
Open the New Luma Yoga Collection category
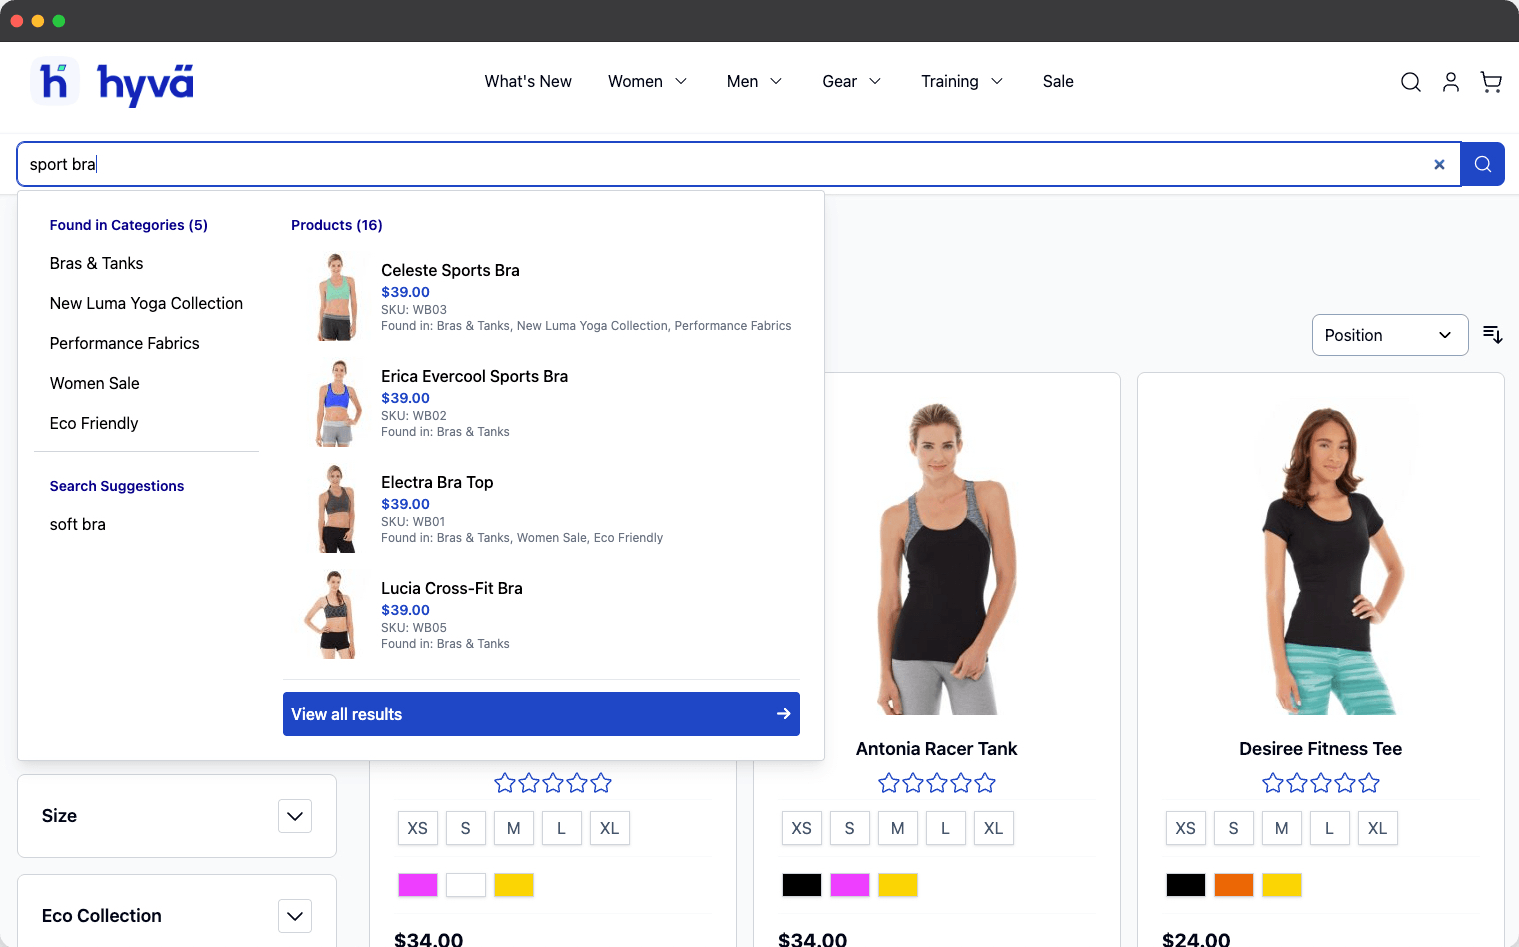click(x=146, y=303)
